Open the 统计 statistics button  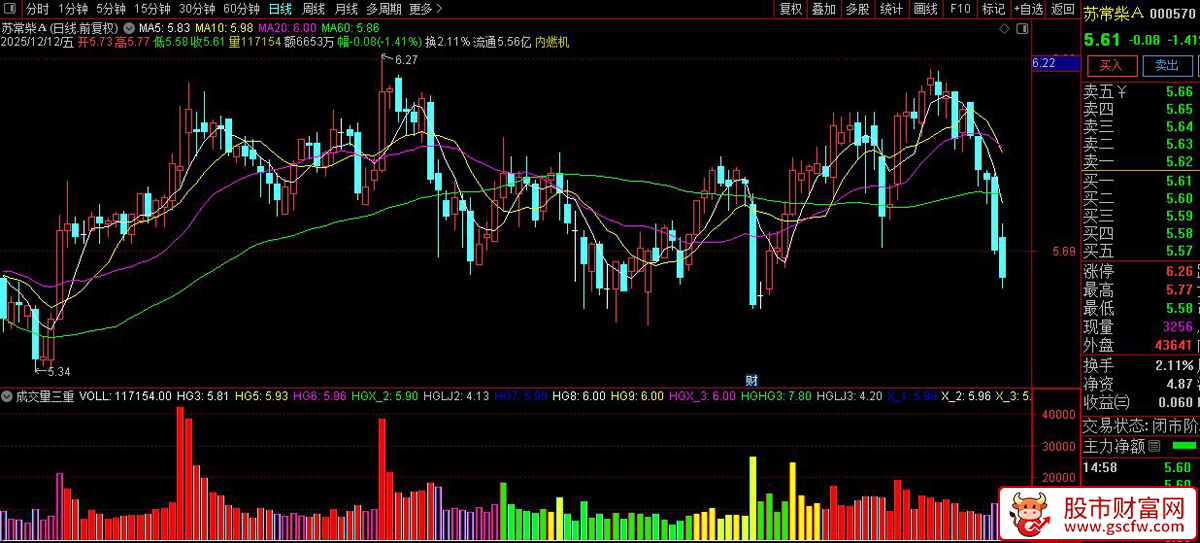point(891,9)
